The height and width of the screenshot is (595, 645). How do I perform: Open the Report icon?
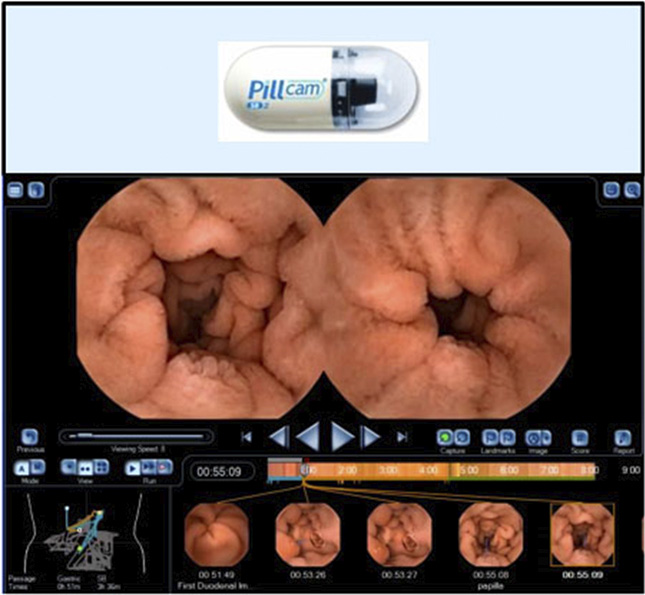pyautogui.click(x=623, y=437)
